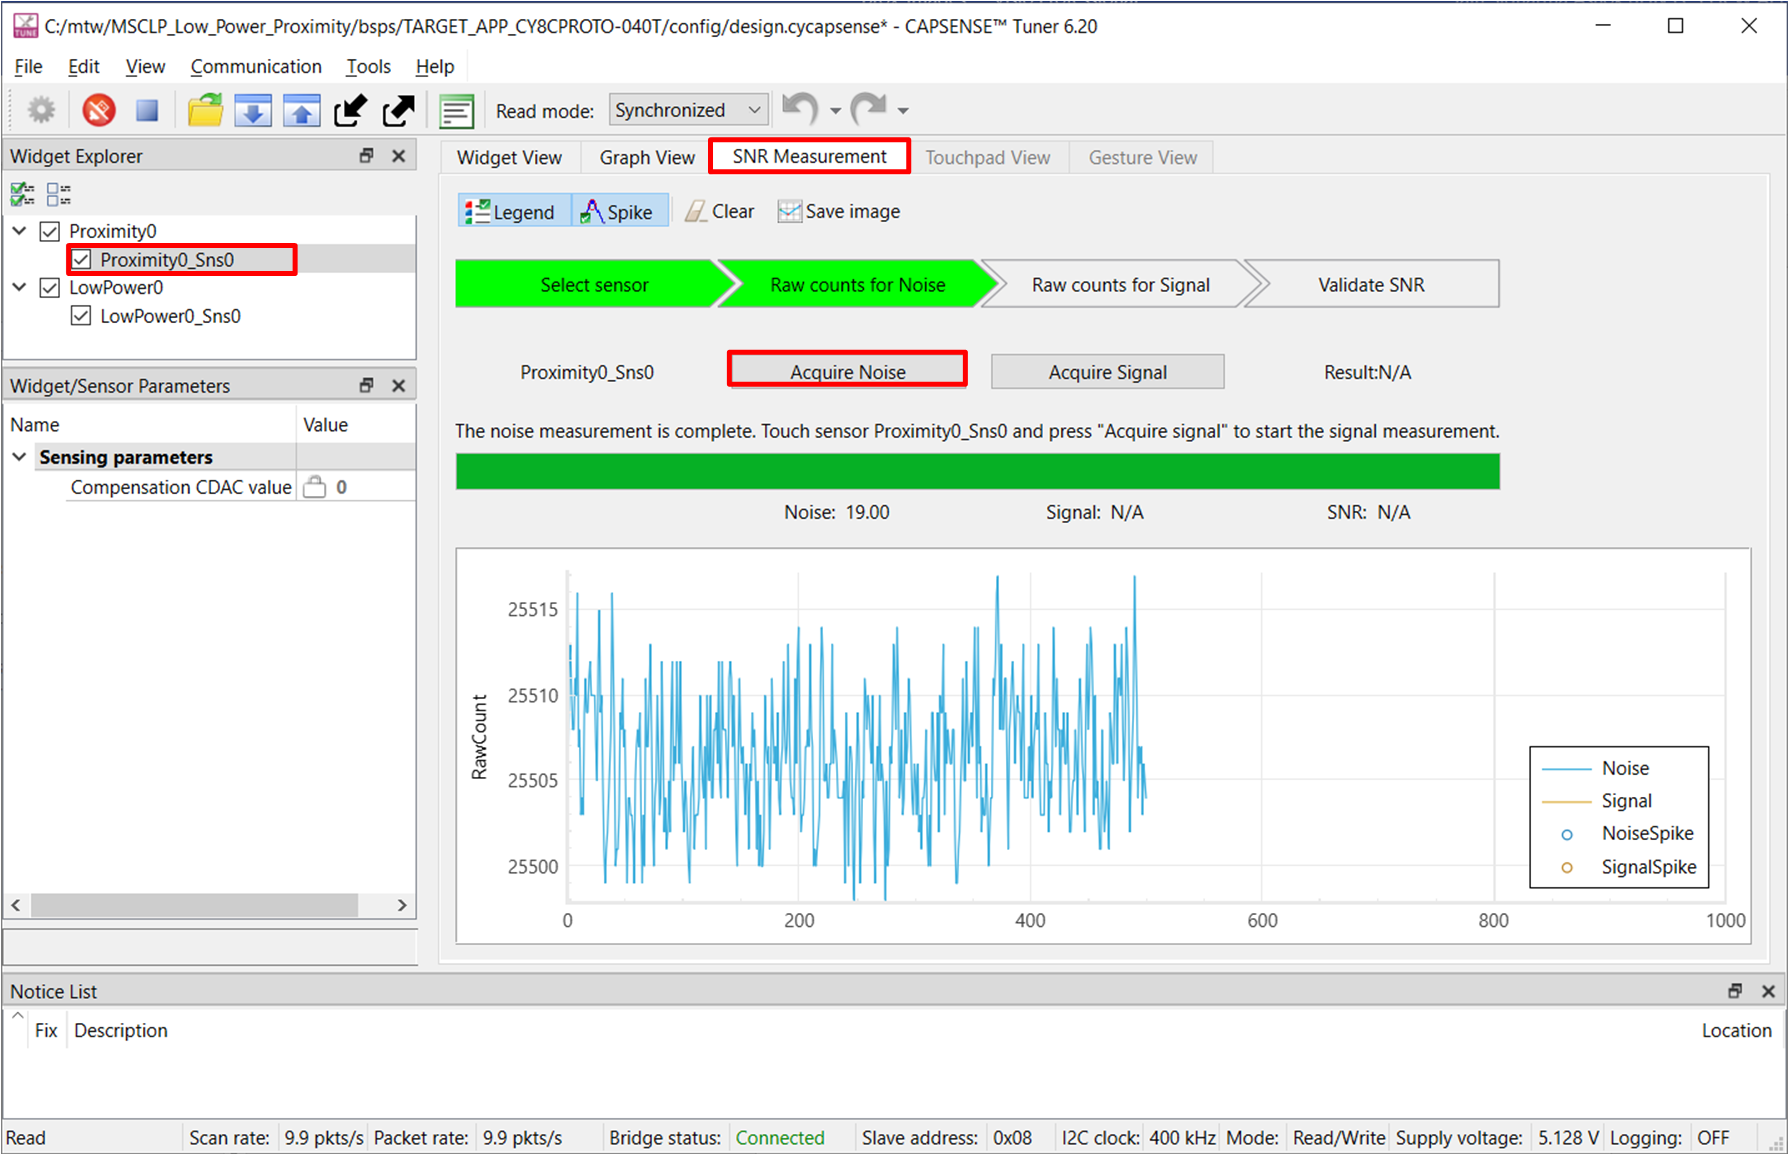Collapse the LowPower0 tree node
The height and width of the screenshot is (1155, 1789).
click(x=19, y=288)
